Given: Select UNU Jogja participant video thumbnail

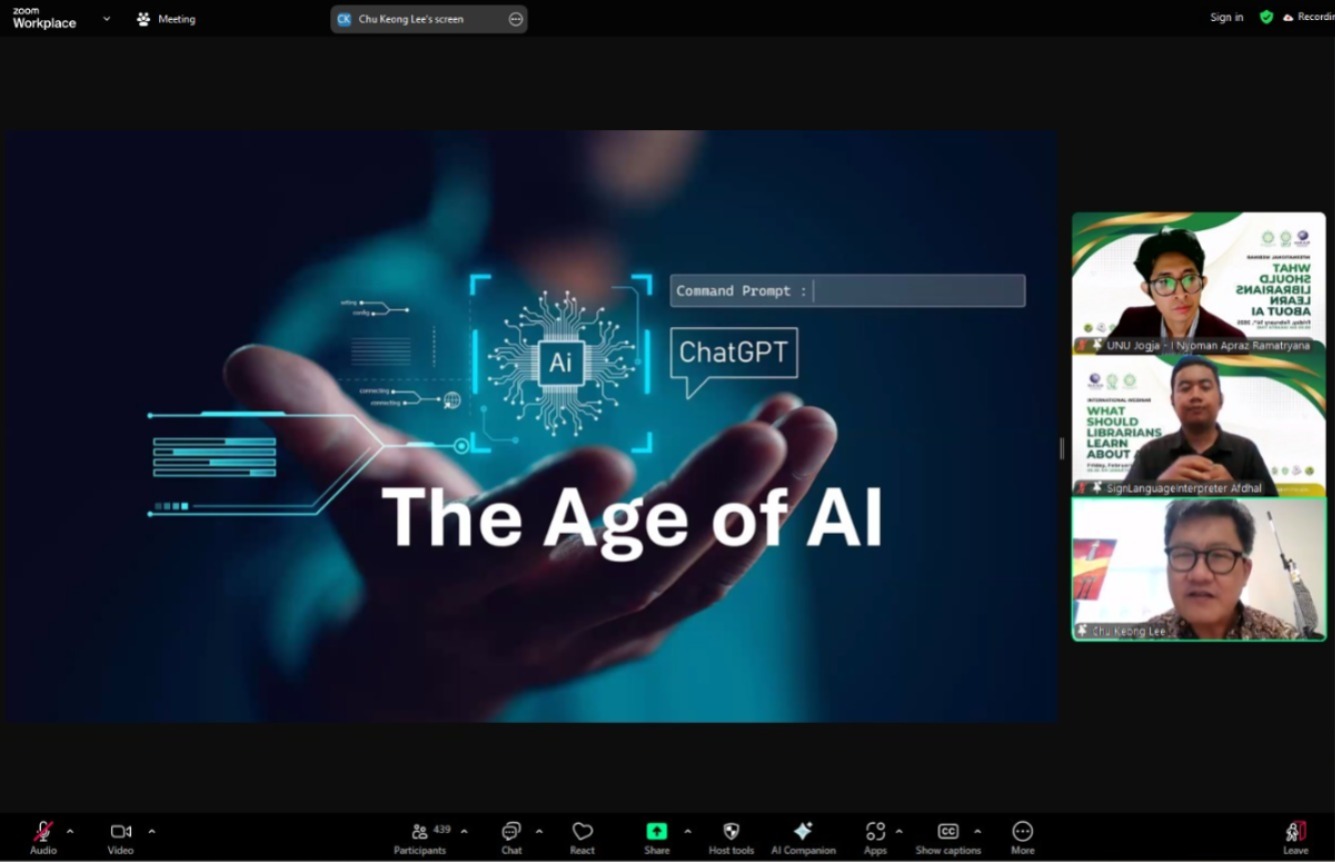Looking at the screenshot, I should [x=1199, y=283].
